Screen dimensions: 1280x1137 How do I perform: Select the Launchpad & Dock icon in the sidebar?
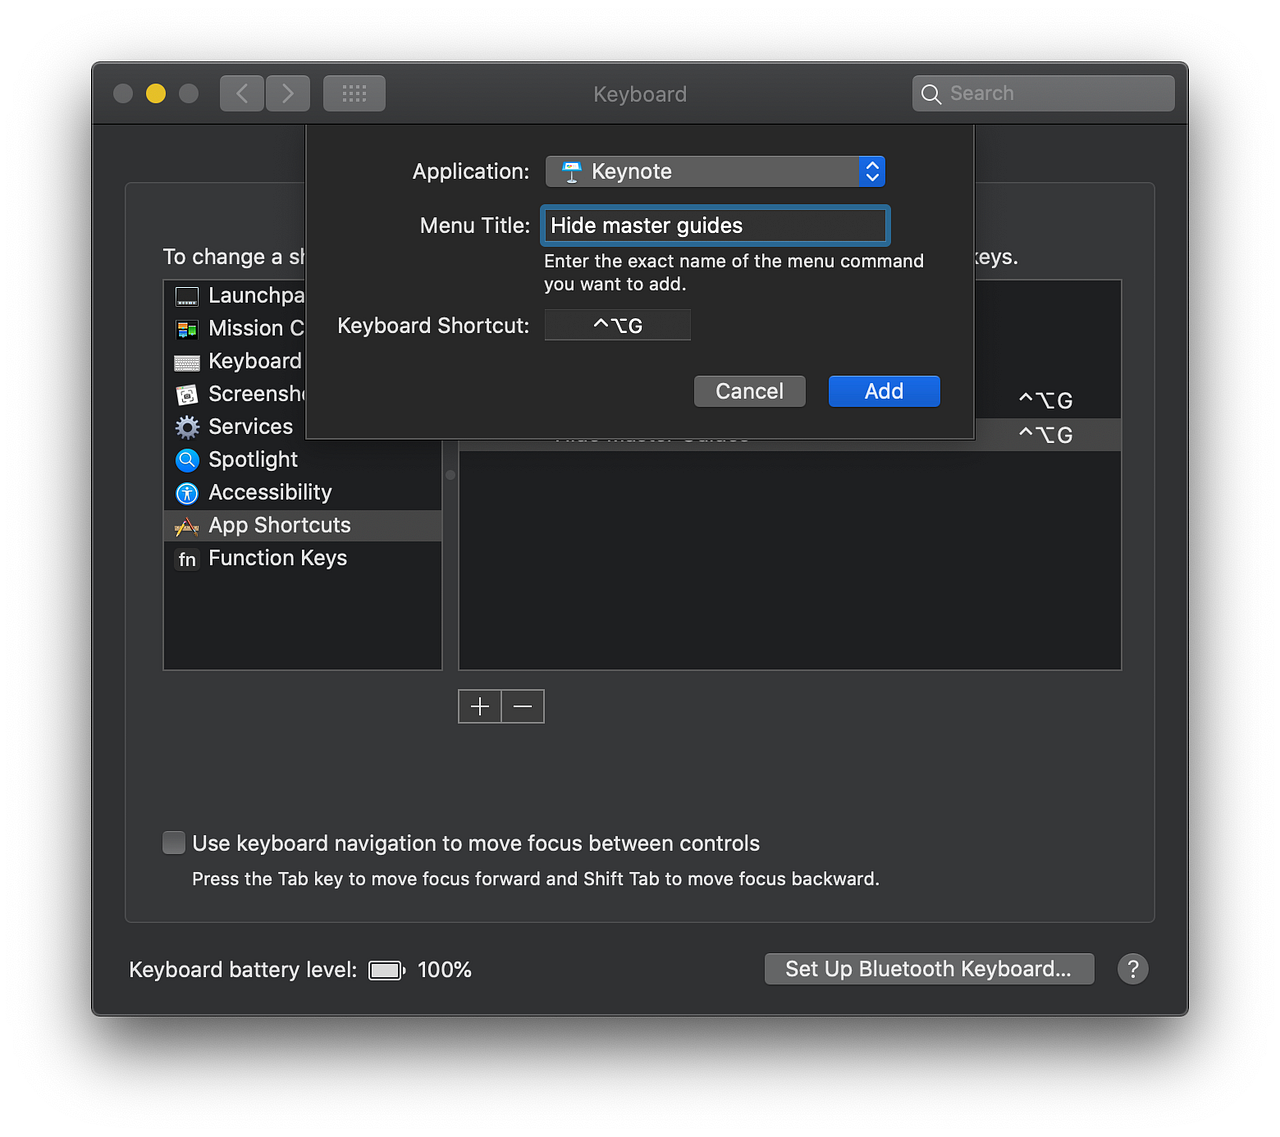(187, 295)
